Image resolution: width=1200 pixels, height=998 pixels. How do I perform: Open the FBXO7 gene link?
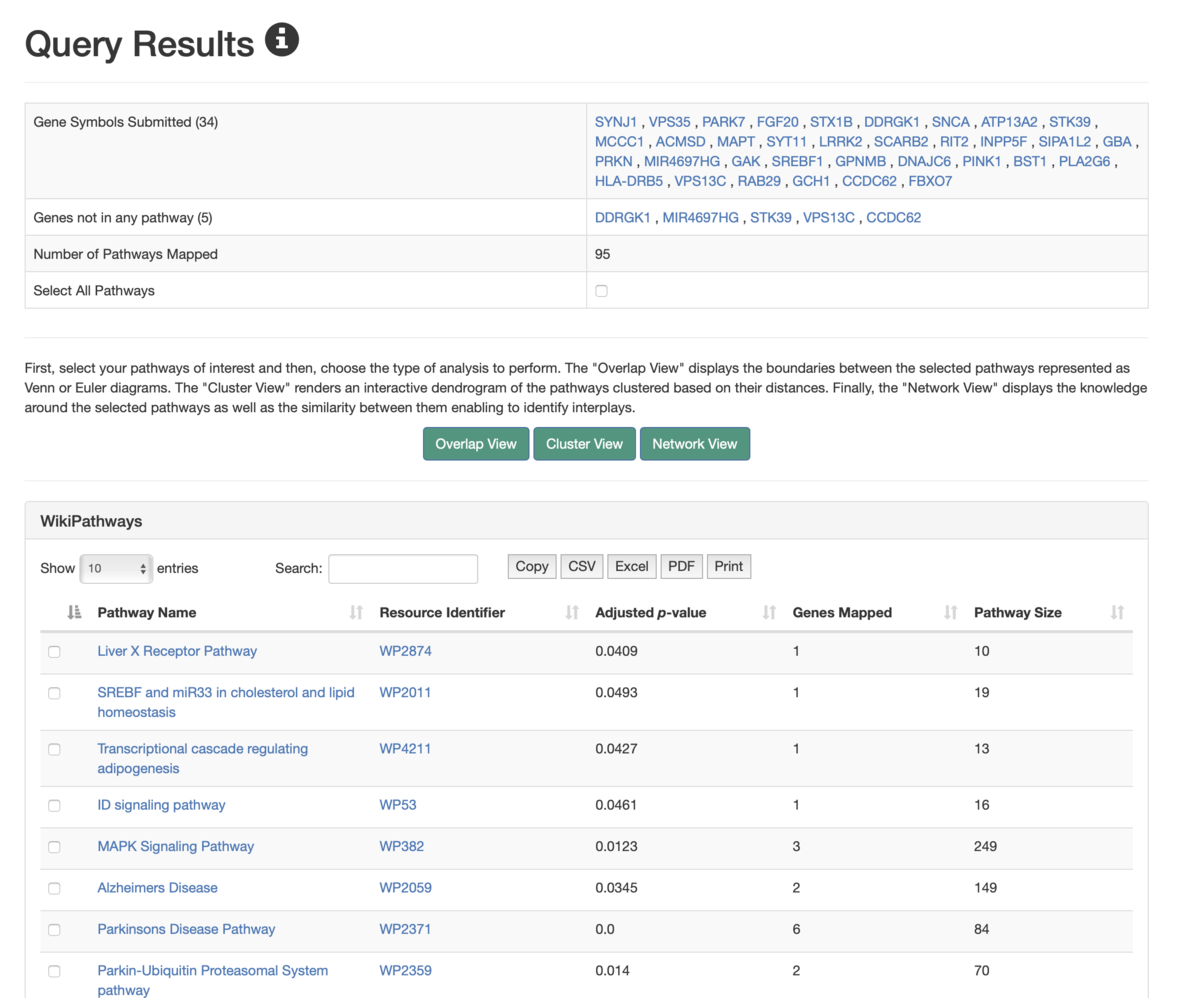929,181
